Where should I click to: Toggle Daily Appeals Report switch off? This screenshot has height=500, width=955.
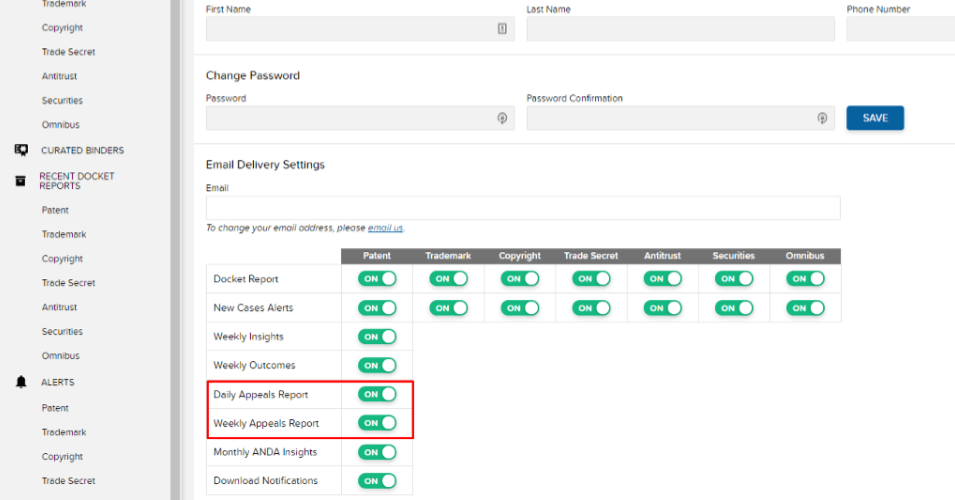(x=378, y=394)
